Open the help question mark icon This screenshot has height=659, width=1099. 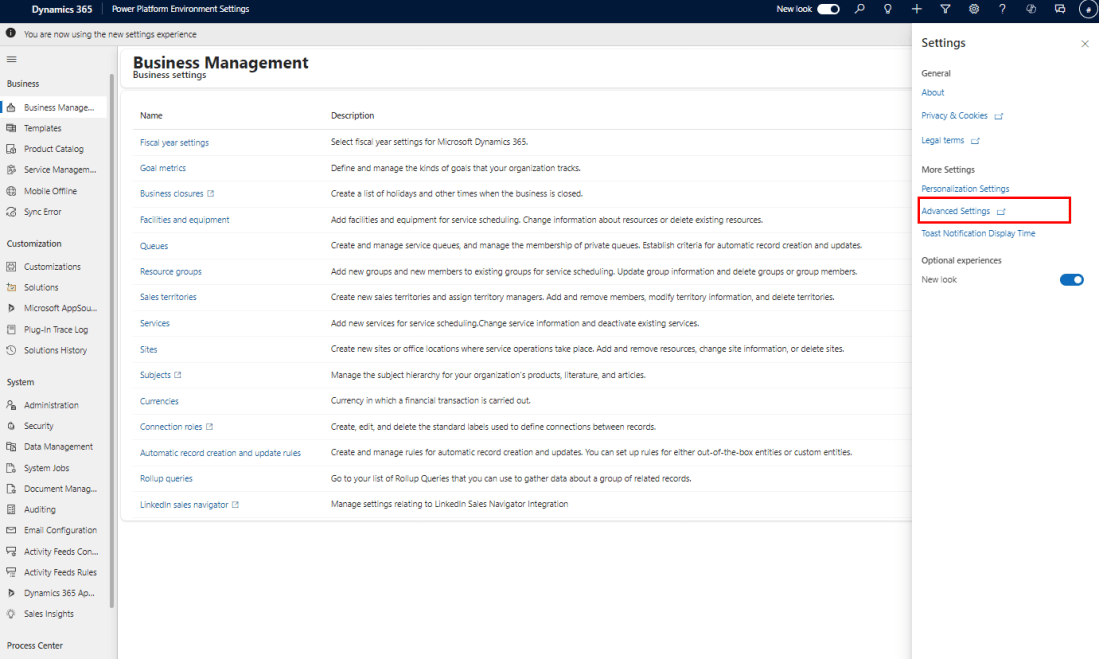pyautogui.click(x=1002, y=9)
